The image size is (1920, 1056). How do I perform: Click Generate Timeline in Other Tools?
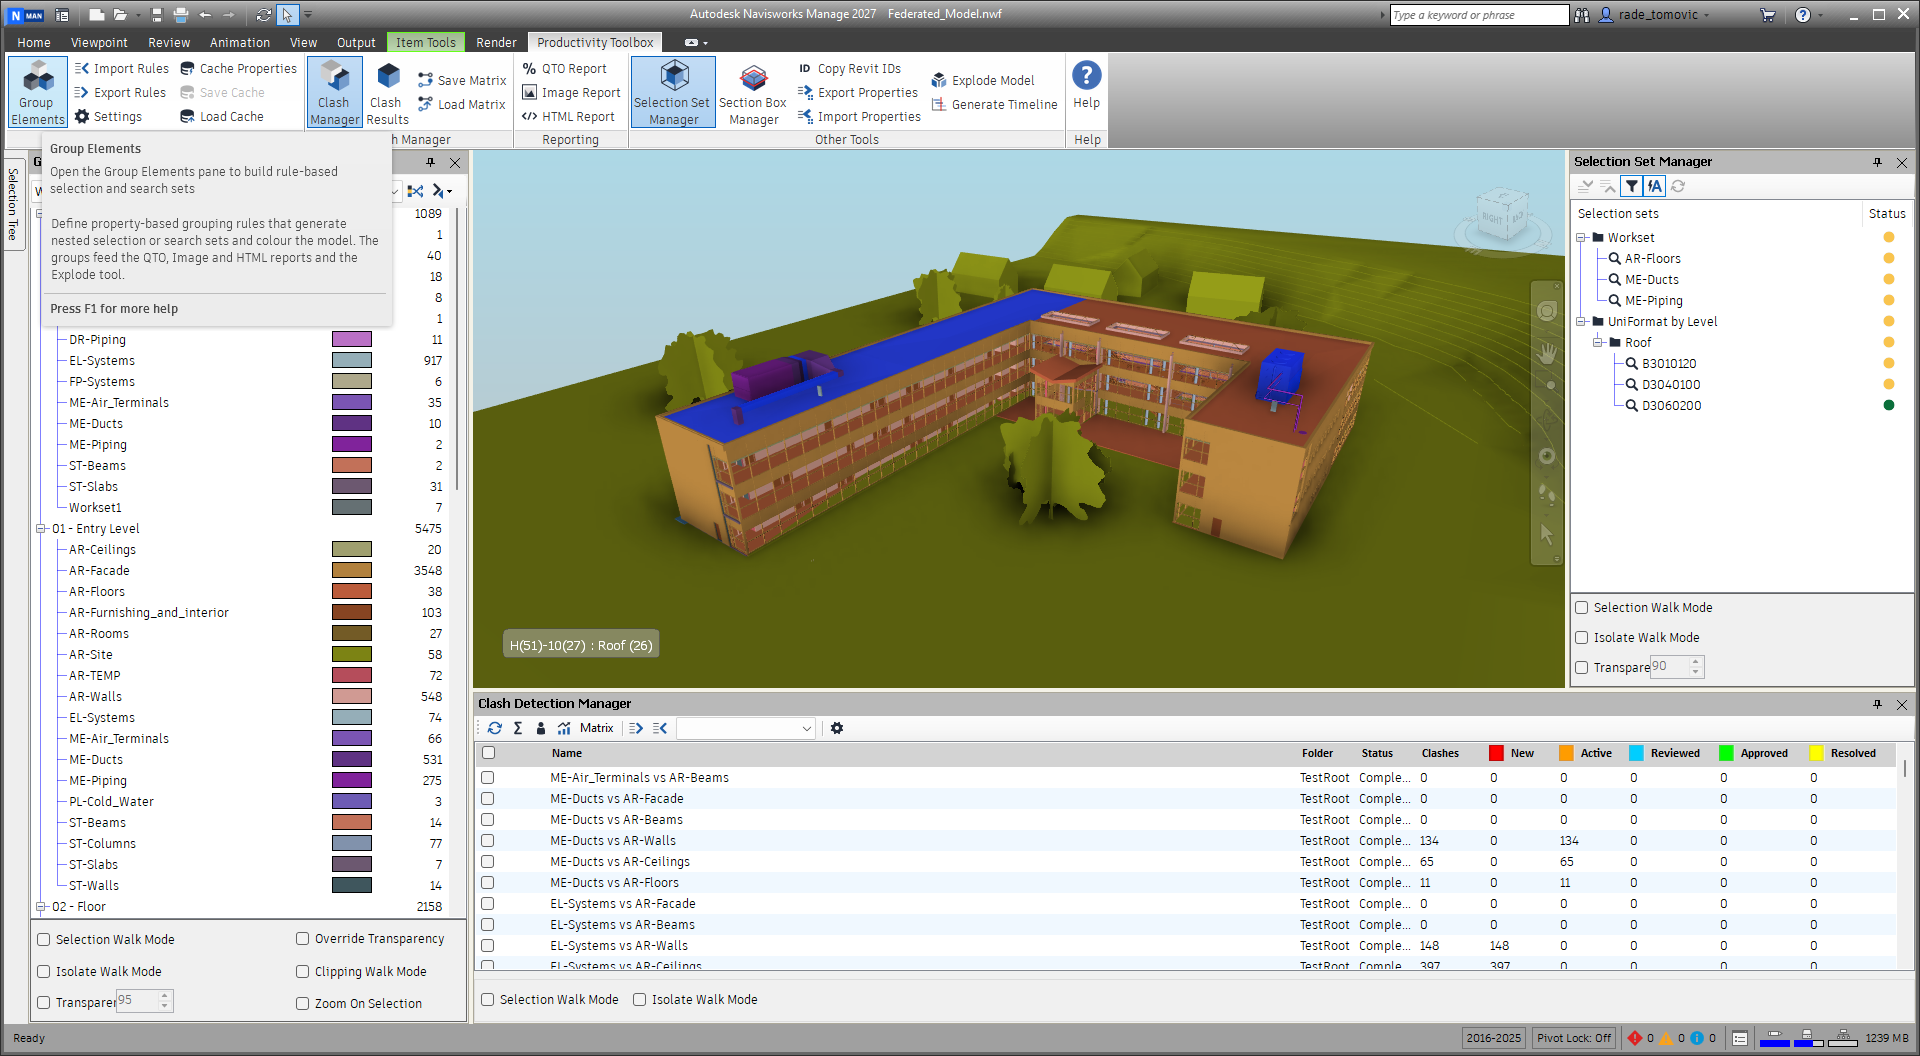[994, 105]
